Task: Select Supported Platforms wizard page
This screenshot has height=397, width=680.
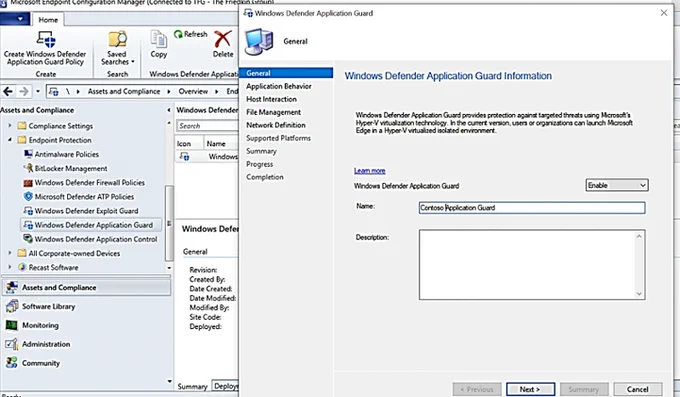Action: point(278,138)
